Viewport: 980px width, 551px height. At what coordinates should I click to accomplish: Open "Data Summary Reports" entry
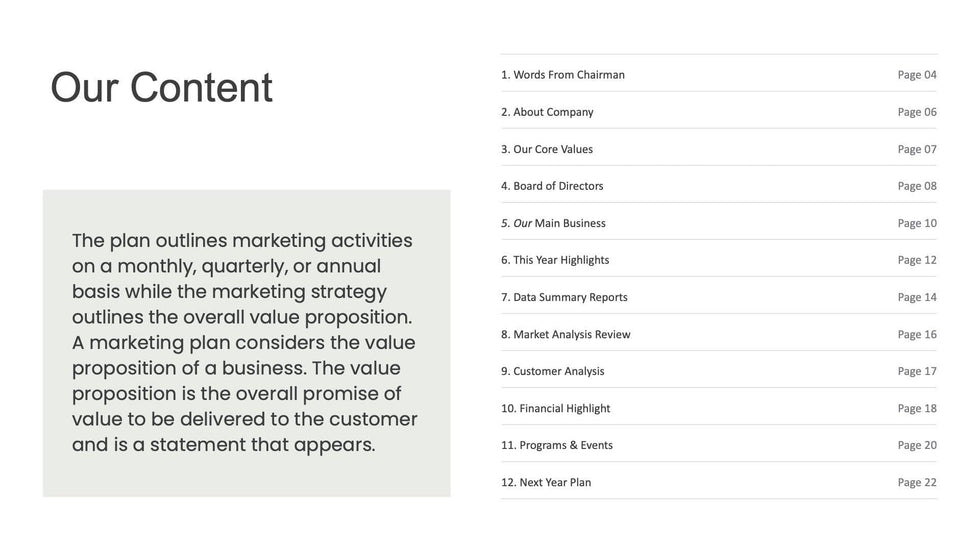[564, 297]
